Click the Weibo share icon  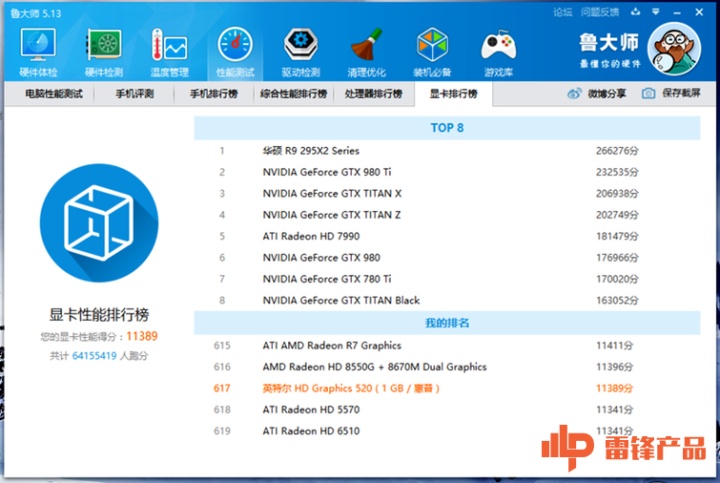coord(574,94)
